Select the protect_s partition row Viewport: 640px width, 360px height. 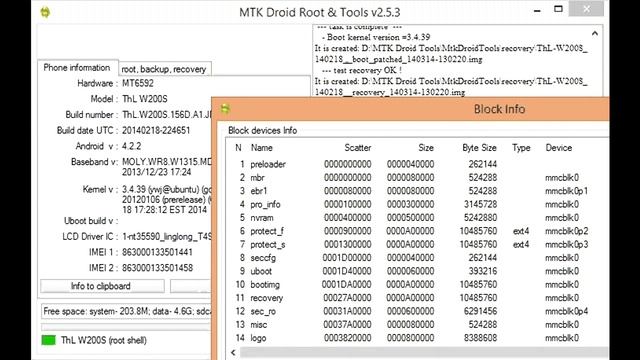coord(416,244)
